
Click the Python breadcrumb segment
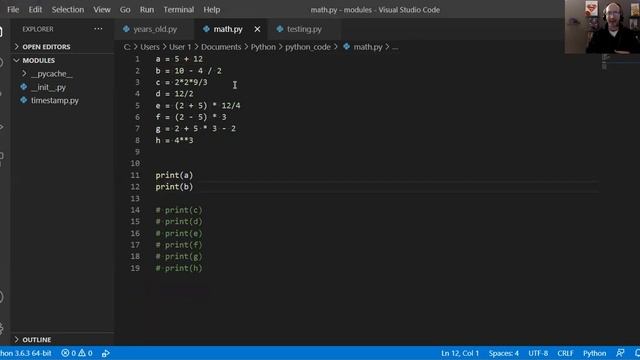[x=263, y=47]
